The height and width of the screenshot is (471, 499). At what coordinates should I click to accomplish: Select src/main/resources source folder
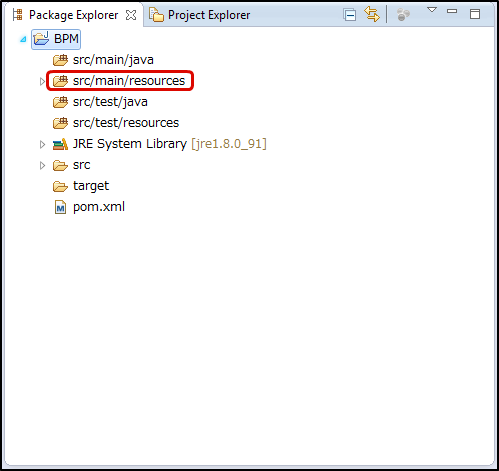point(129,81)
